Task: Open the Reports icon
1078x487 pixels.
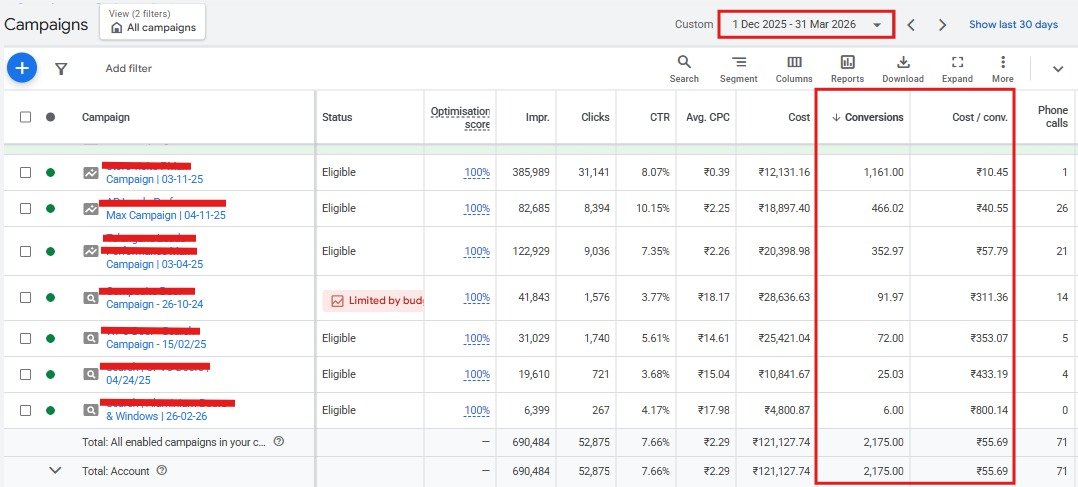Action: coord(847,68)
